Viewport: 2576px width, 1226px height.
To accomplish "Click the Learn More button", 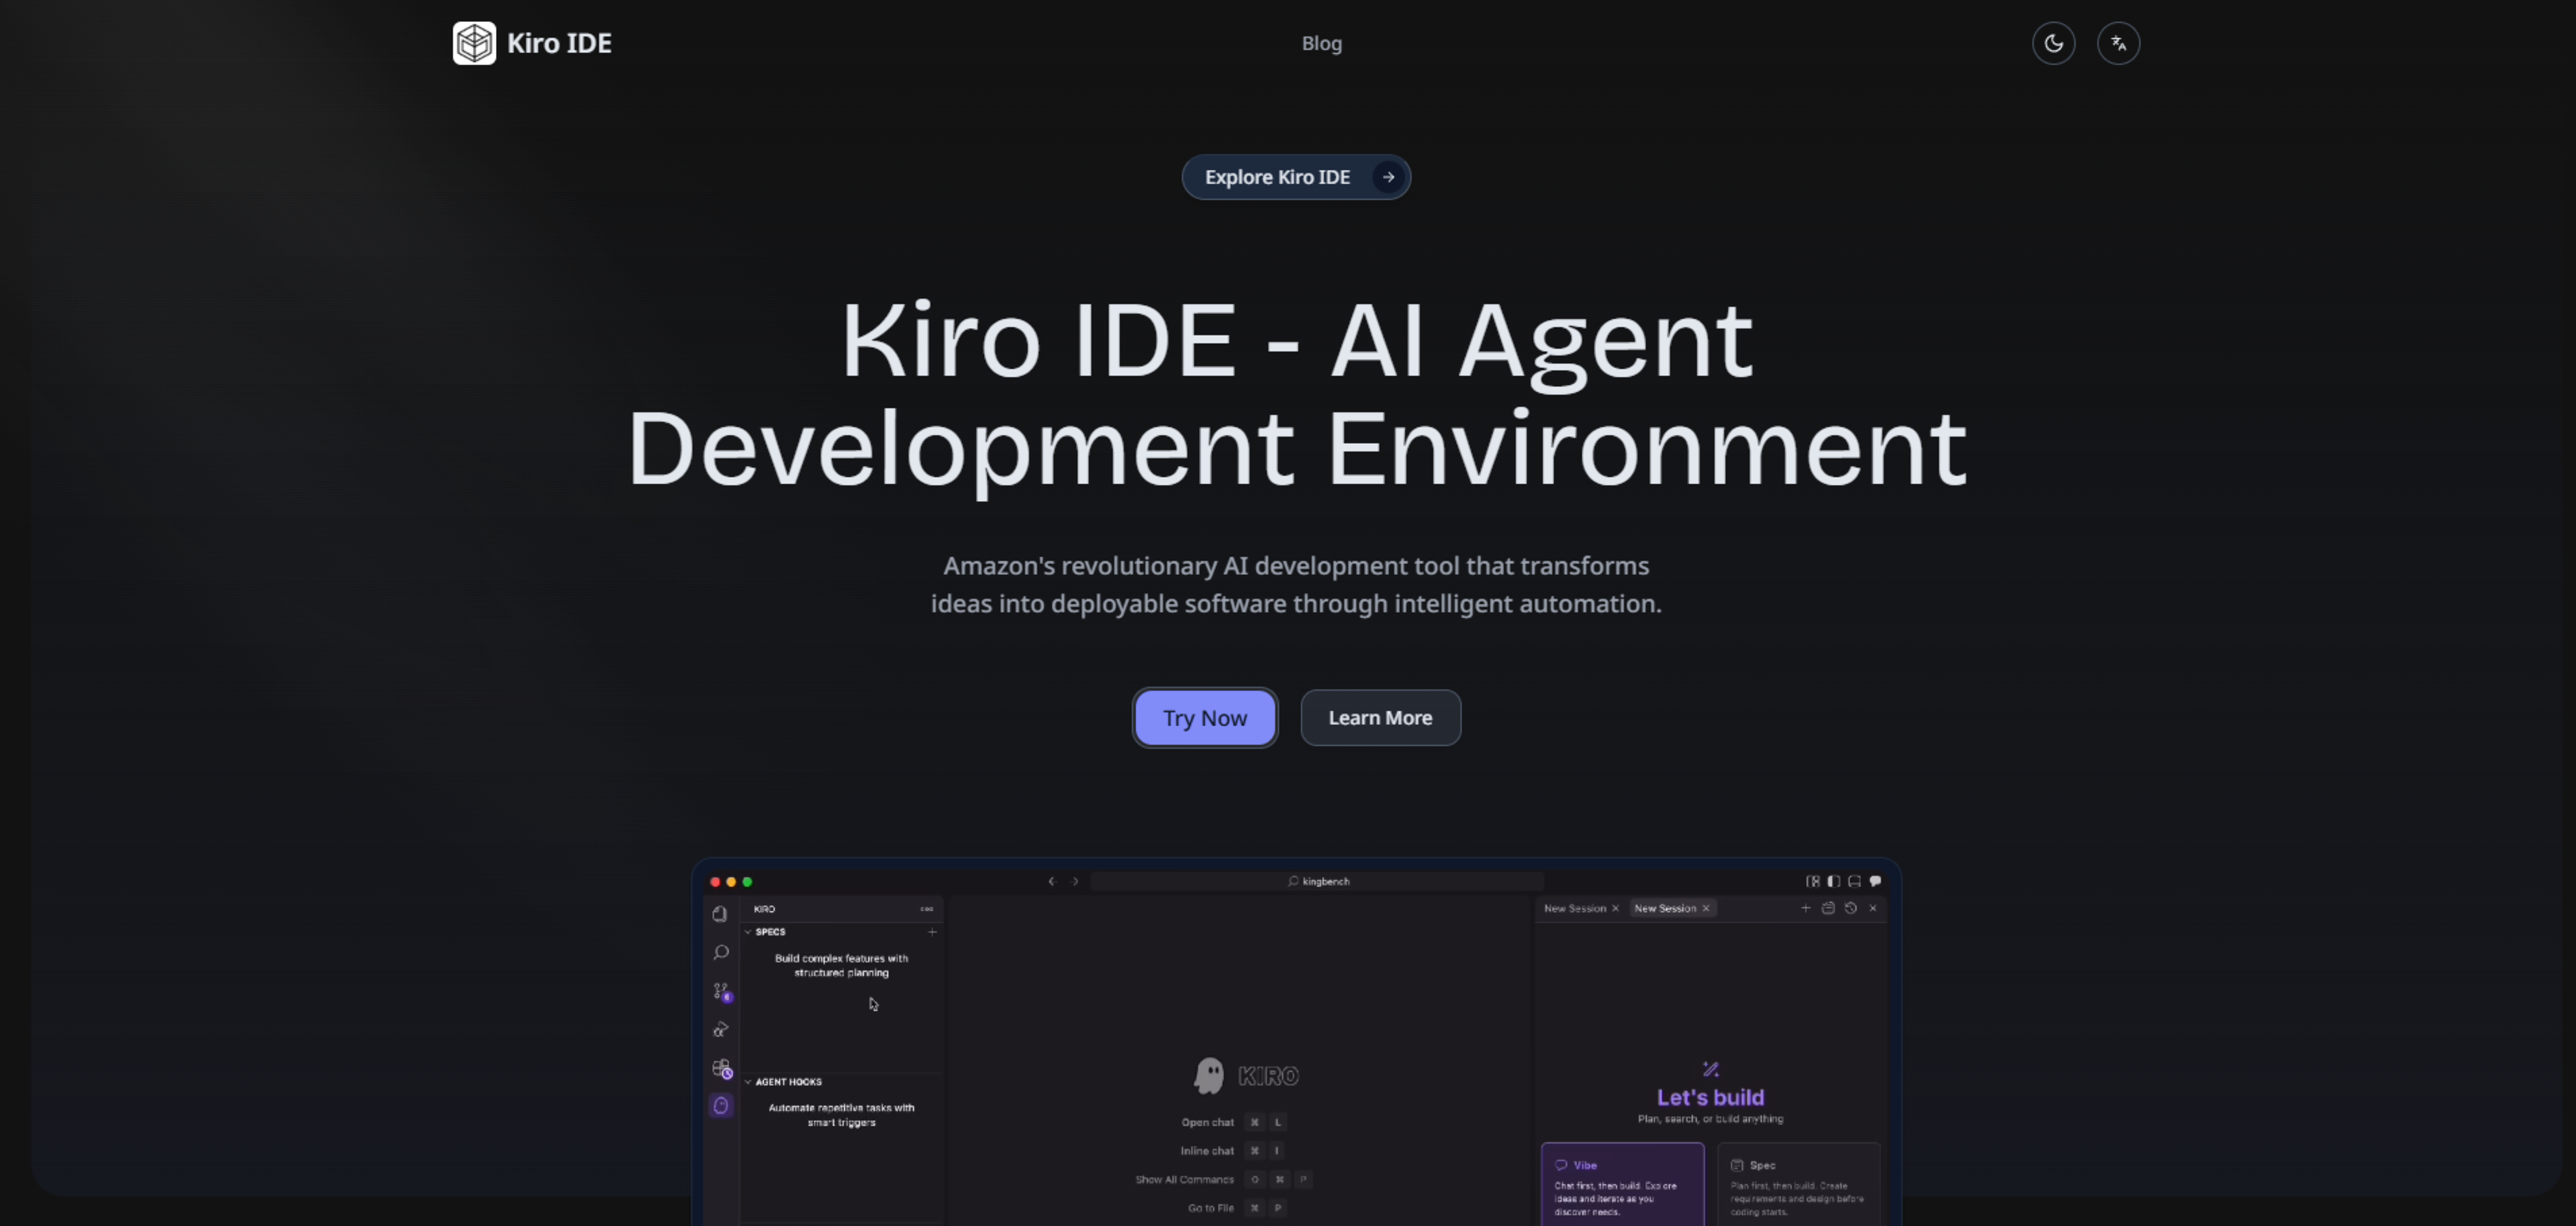I will click(x=1379, y=718).
